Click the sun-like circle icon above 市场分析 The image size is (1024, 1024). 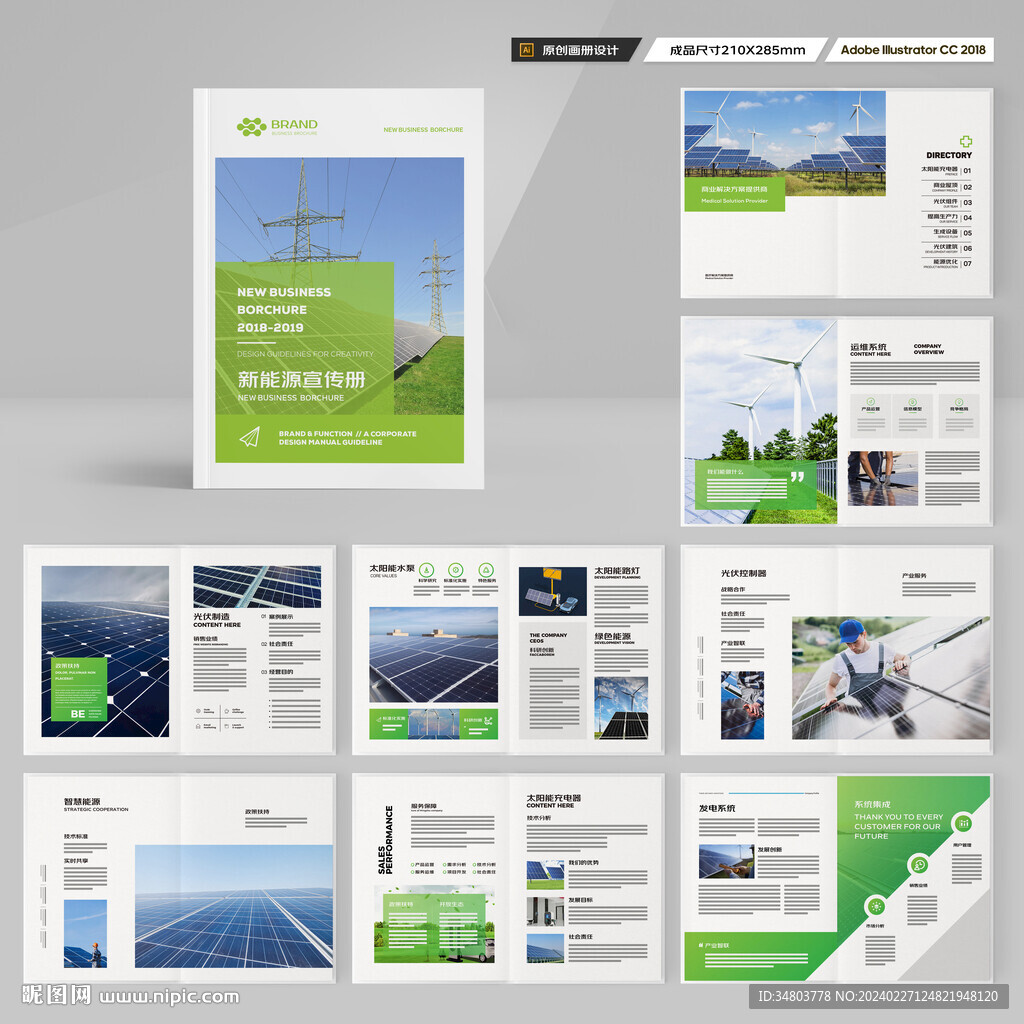pyautogui.click(x=875, y=906)
